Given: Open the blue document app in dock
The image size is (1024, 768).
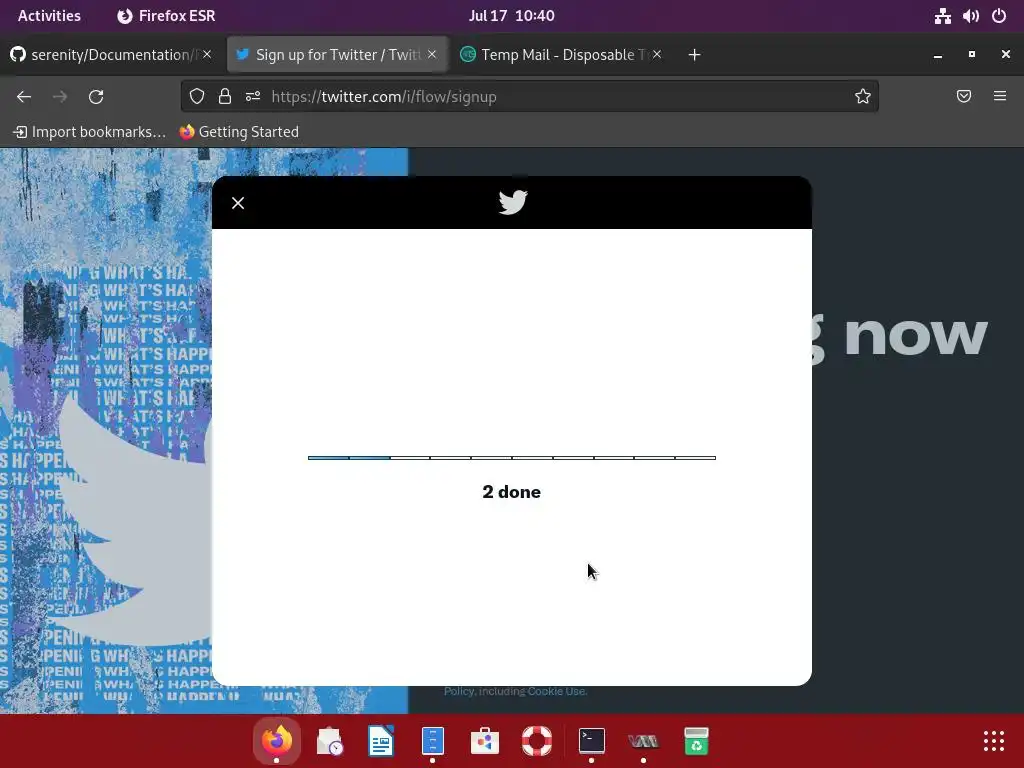Looking at the screenshot, I should coord(432,741).
